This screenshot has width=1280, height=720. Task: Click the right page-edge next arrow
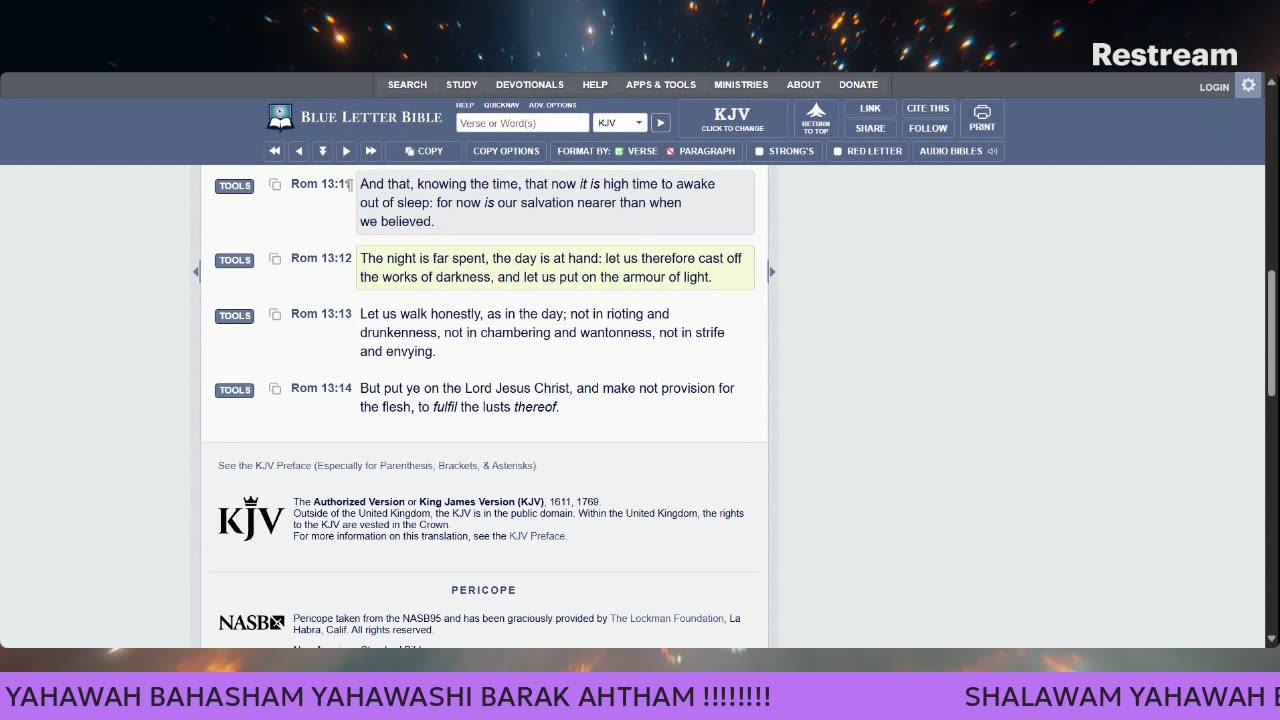[771, 272]
